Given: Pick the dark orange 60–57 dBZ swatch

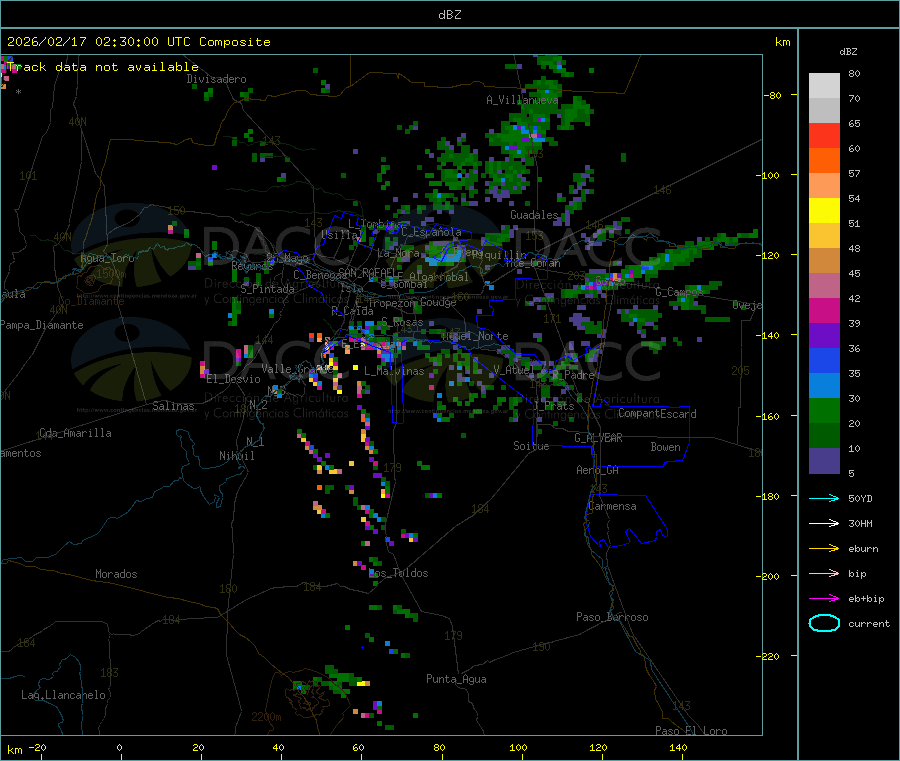Looking at the screenshot, I should [x=824, y=161].
